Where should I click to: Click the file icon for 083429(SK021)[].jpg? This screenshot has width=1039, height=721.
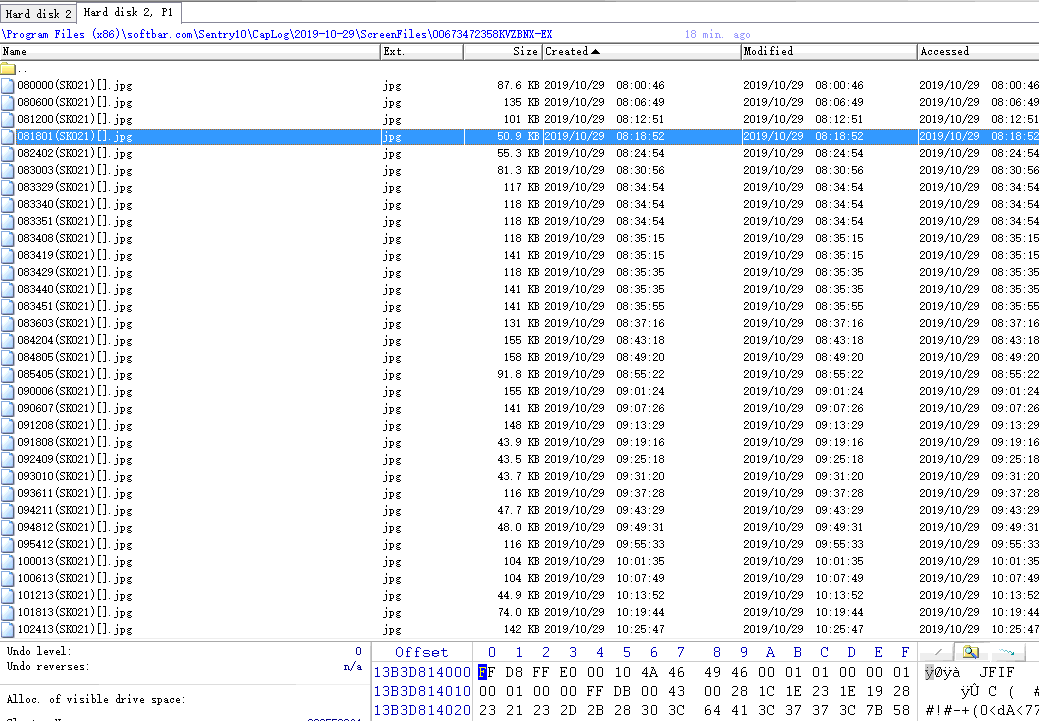click(x=7, y=273)
